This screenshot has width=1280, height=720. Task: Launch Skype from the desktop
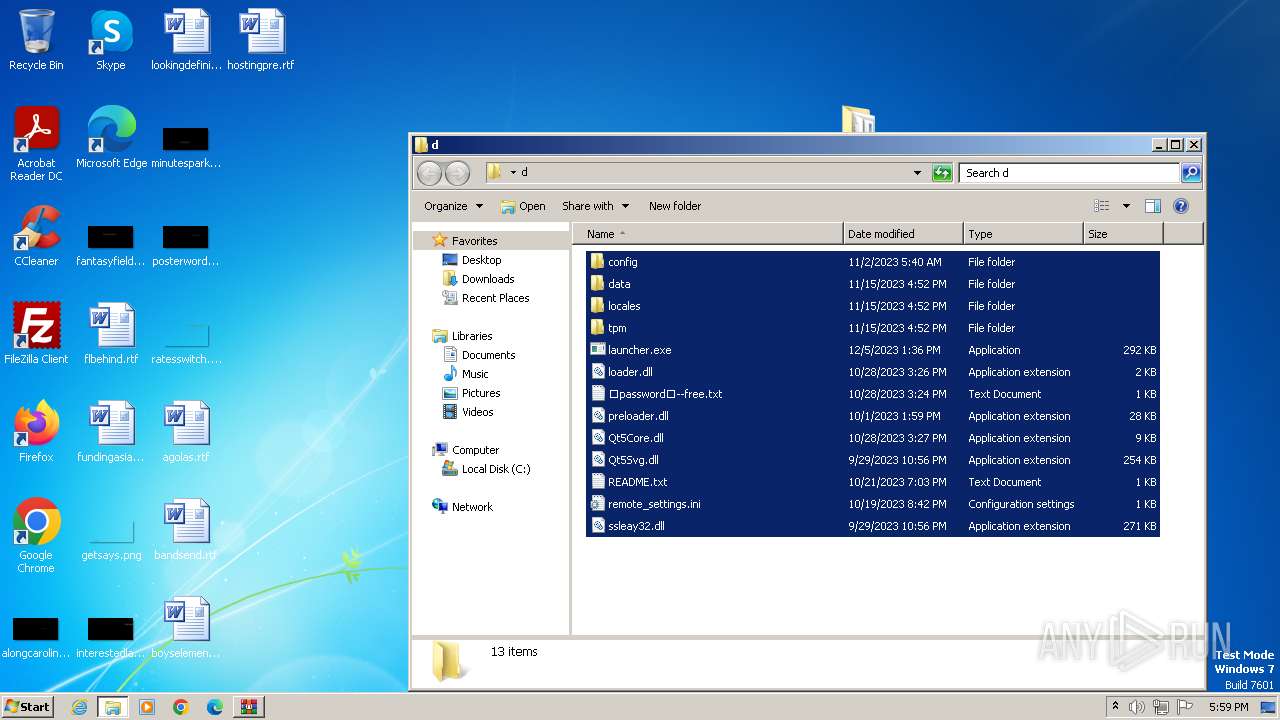111,40
